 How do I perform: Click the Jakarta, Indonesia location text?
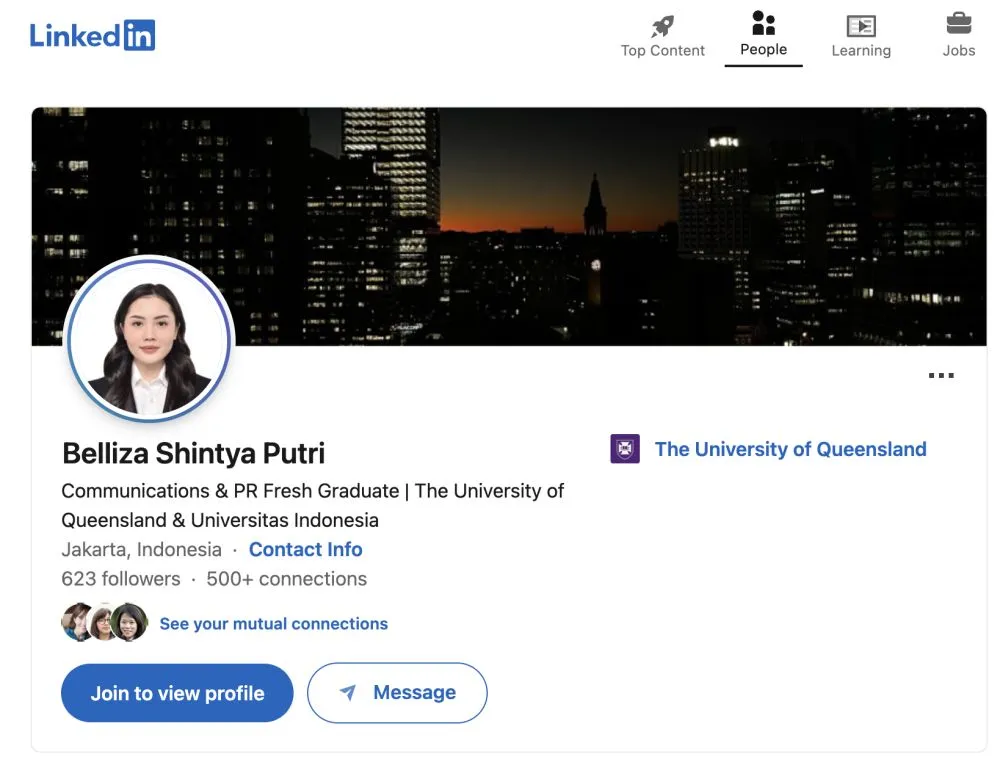coord(142,550)
